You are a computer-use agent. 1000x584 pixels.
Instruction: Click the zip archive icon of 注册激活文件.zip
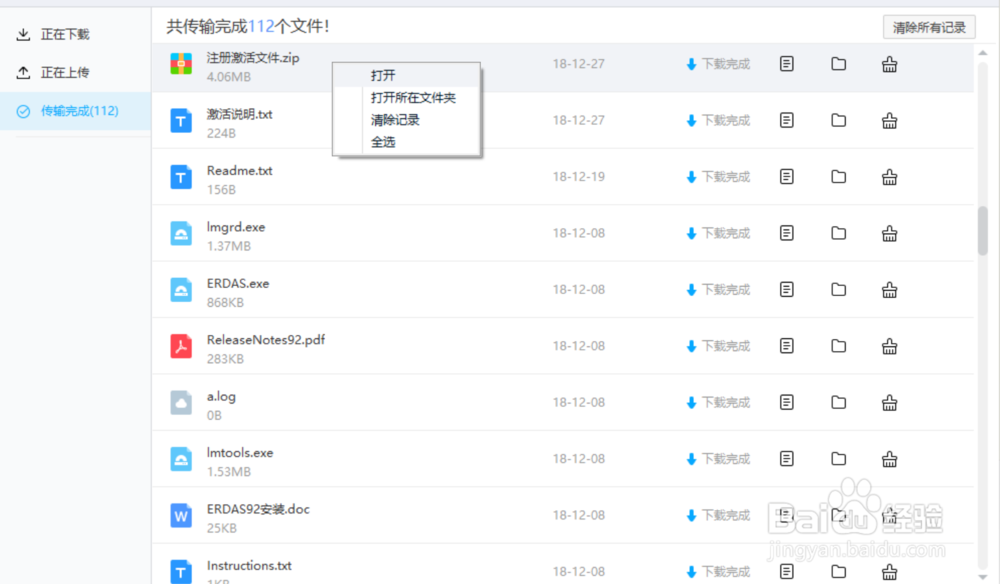[181, 64]
